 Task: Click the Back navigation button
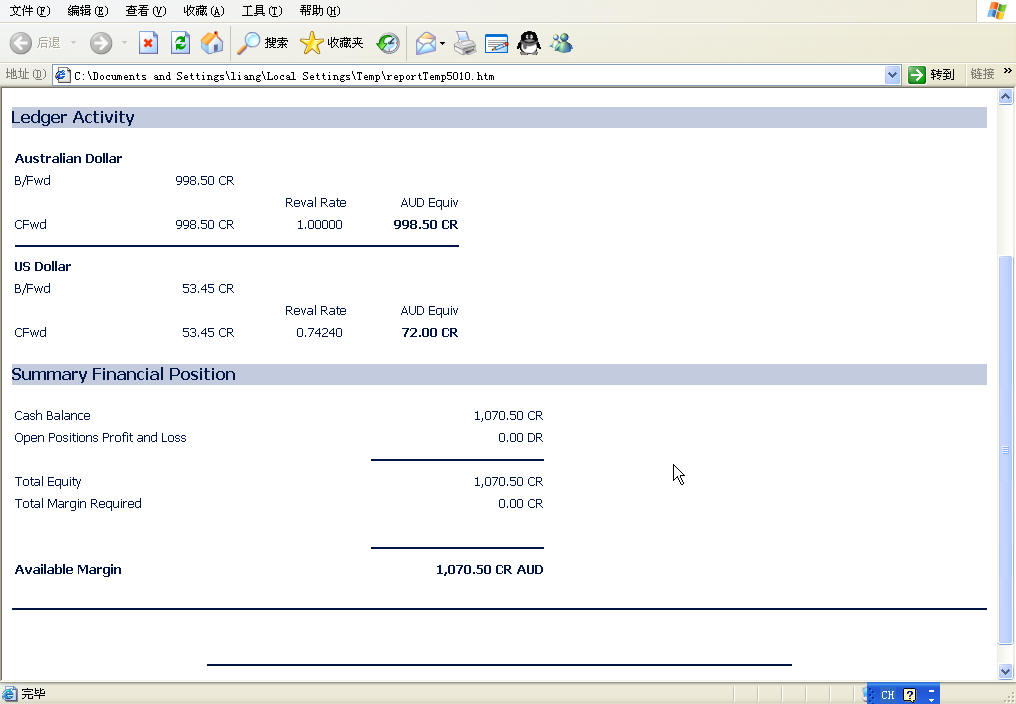(x=35, y=43)
